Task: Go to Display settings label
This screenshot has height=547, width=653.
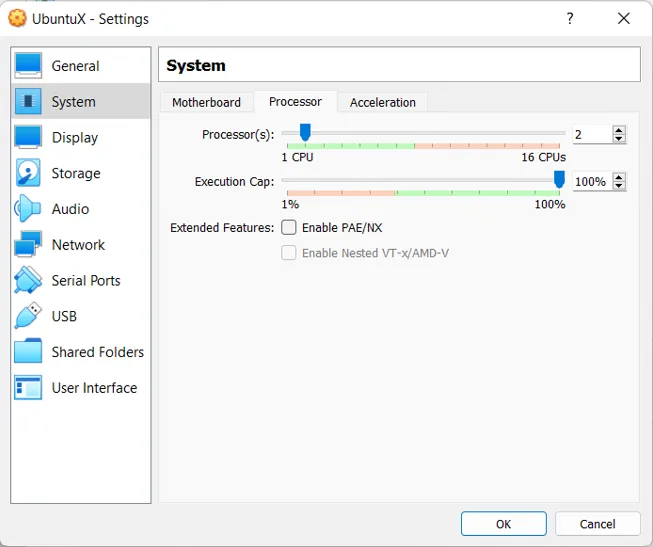Action: click(75, 137)
